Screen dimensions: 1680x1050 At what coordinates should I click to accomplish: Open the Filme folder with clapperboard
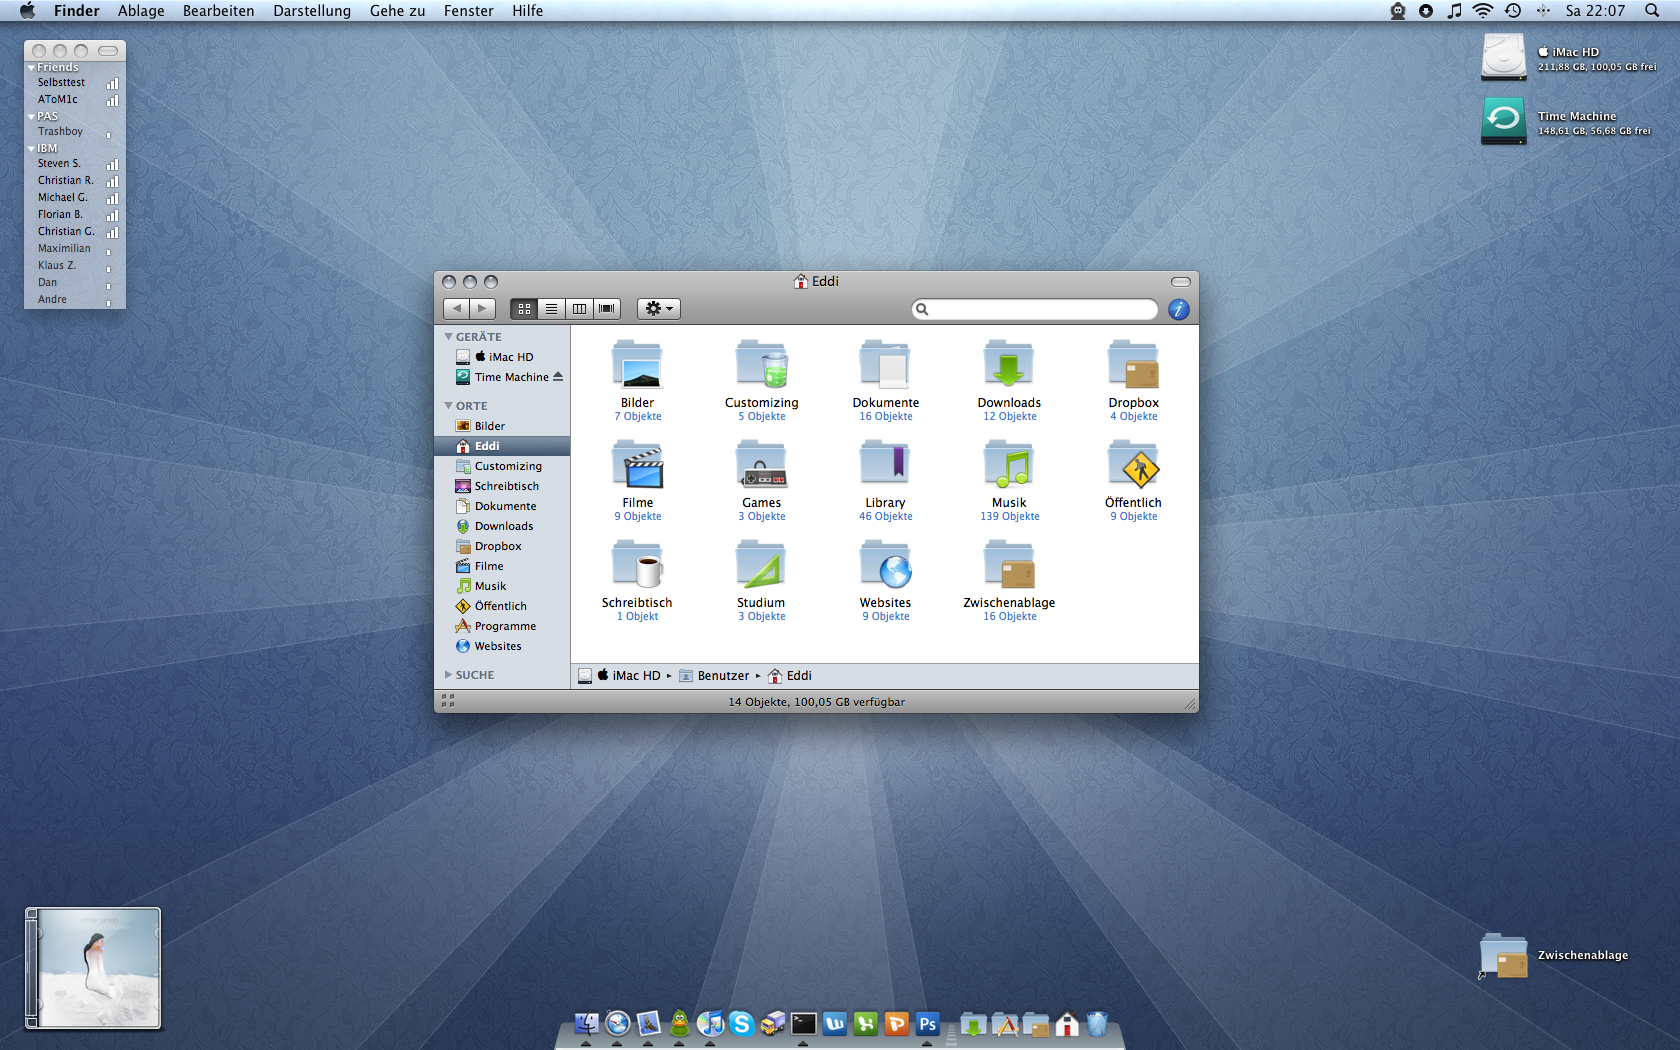click(x=637, y=465)
